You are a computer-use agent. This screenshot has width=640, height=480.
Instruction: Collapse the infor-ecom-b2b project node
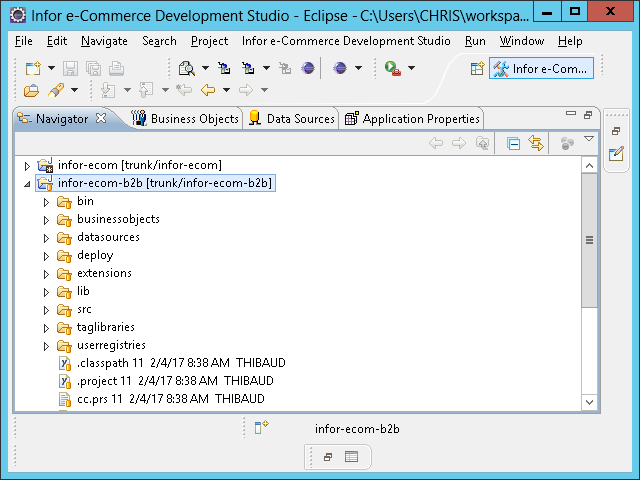[27, 184]
